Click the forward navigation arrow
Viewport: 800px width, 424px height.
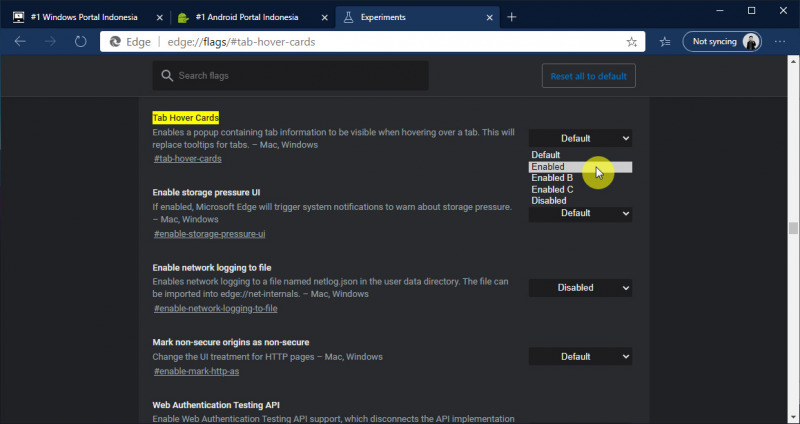click(50, 42)
